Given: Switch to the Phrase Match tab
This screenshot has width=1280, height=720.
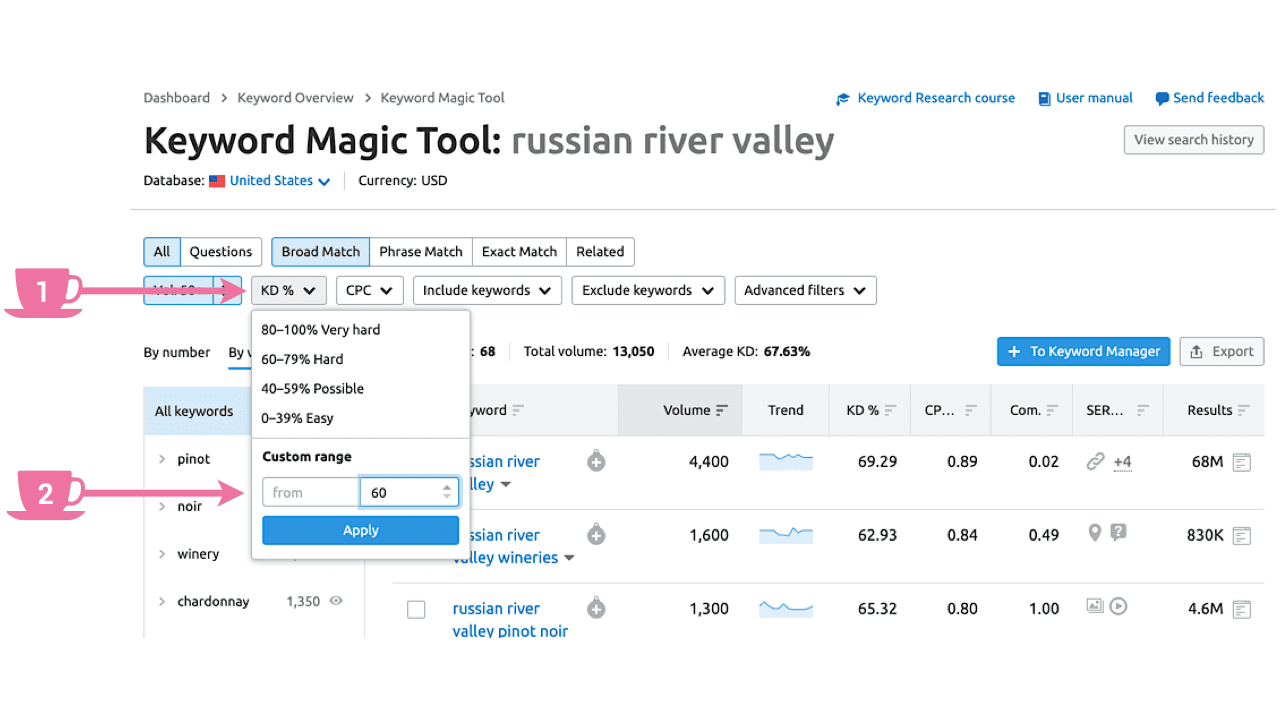Looking at the screenshot, I should pyautogui.click(x=421, y=251).
